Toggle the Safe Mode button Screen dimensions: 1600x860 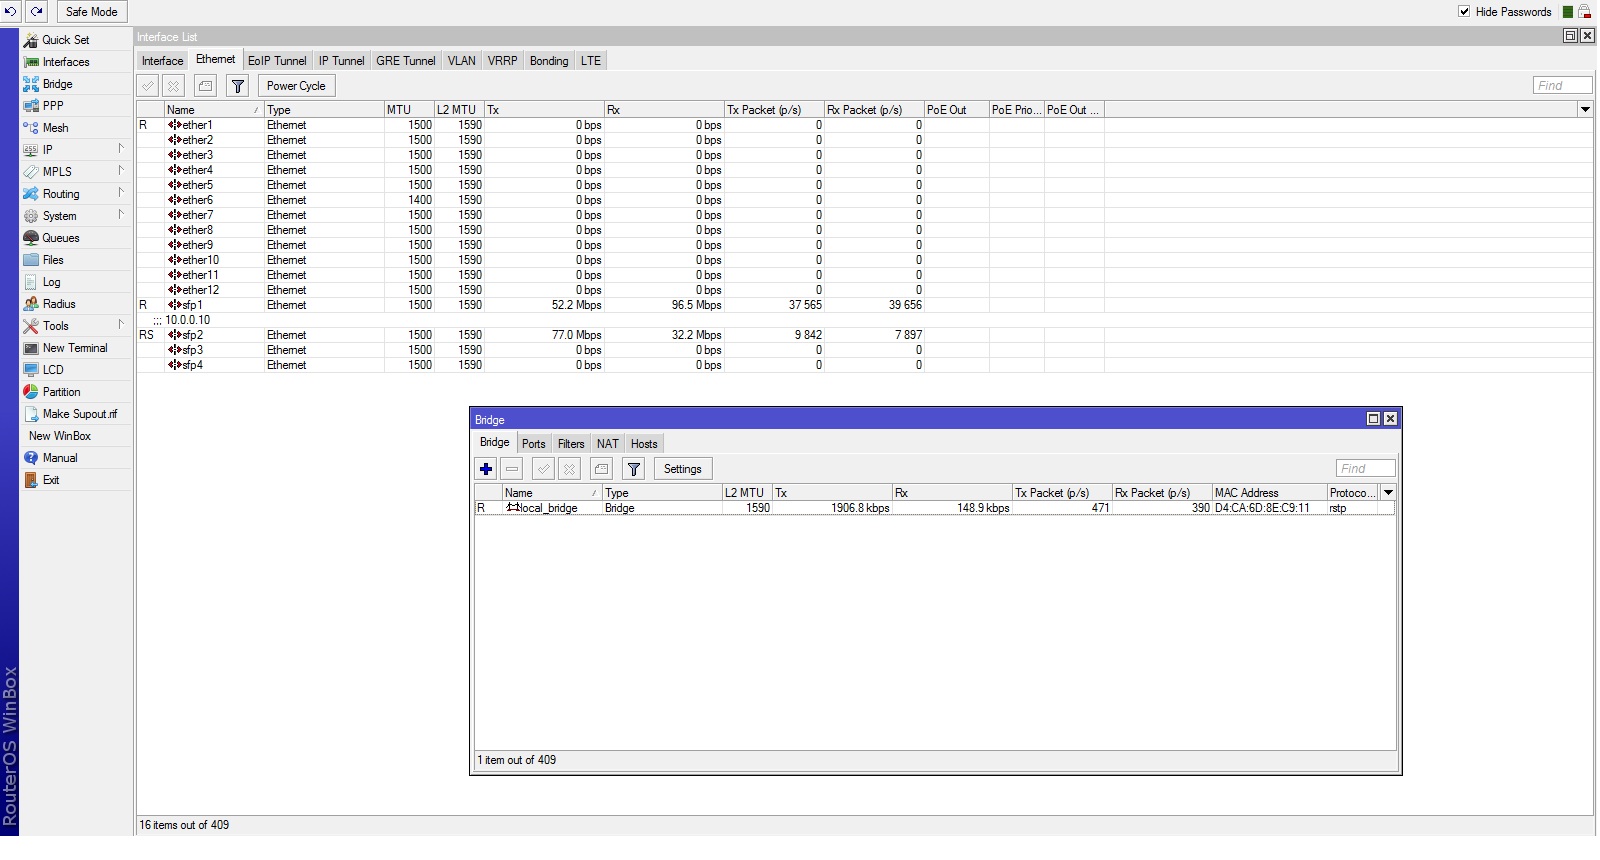tap(91, 12)
